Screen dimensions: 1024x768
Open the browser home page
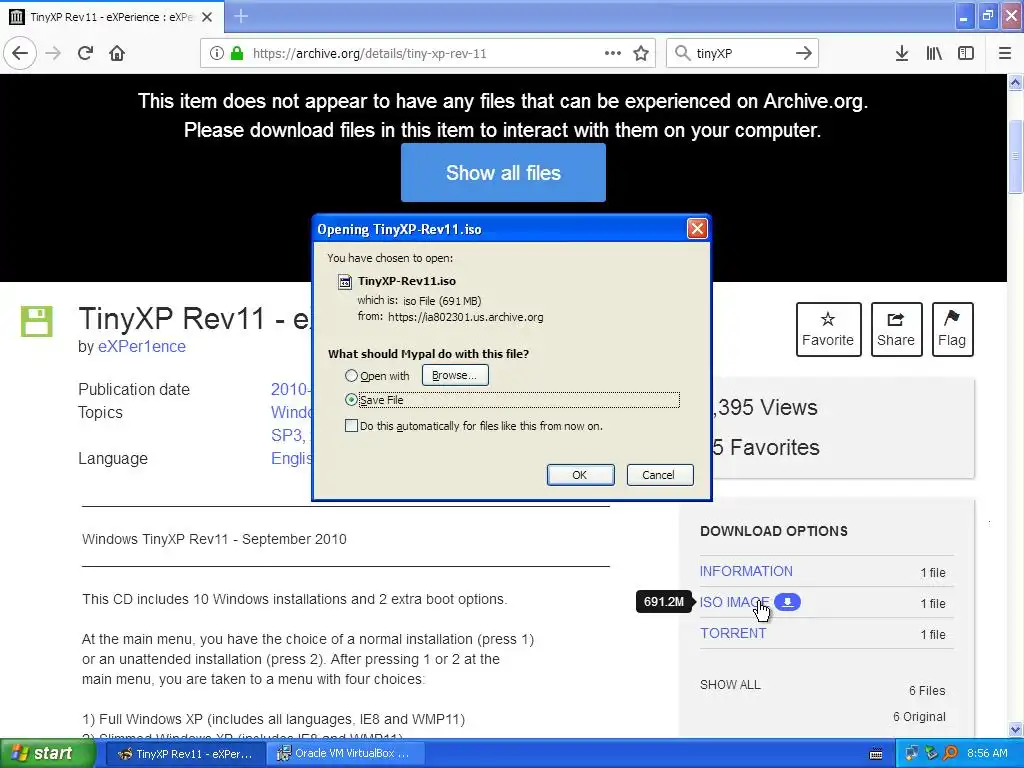(117, 53)
